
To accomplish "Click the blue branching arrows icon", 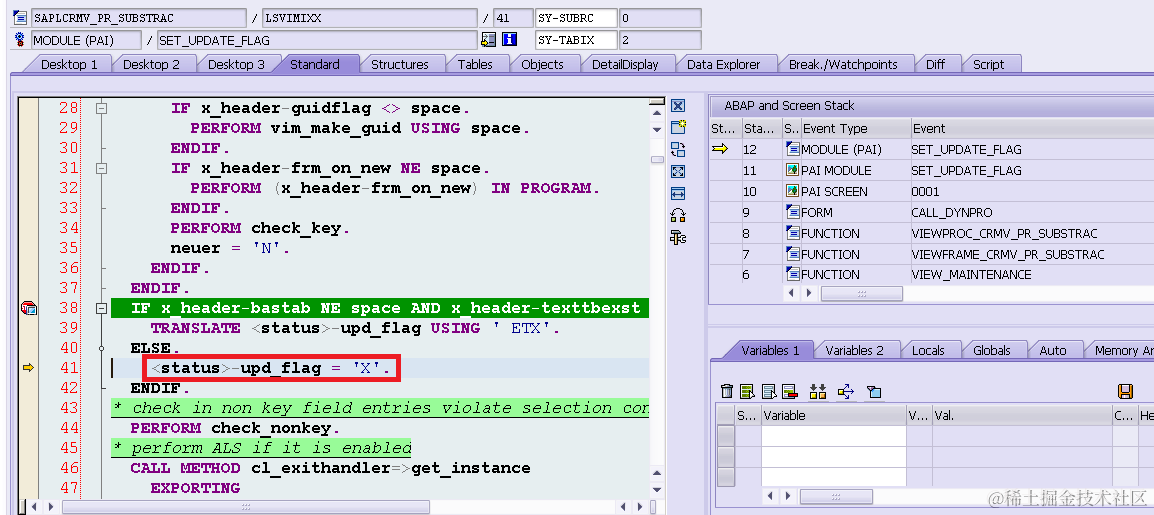I will click(846, 391).
